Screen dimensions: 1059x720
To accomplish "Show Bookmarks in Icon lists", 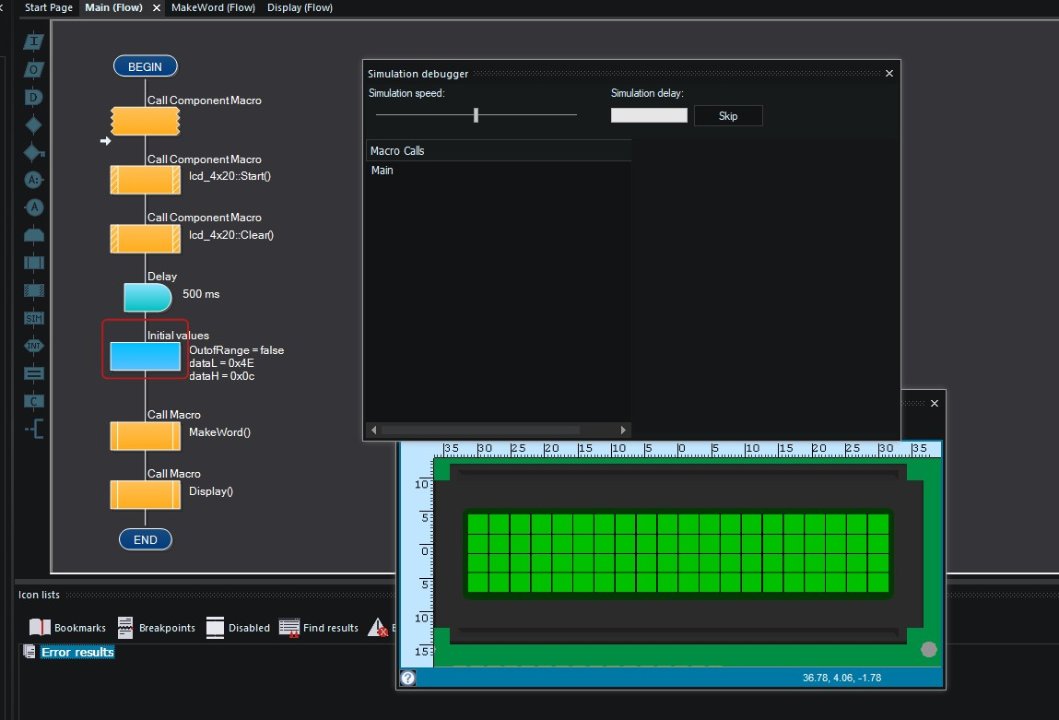I will (68, 627).
